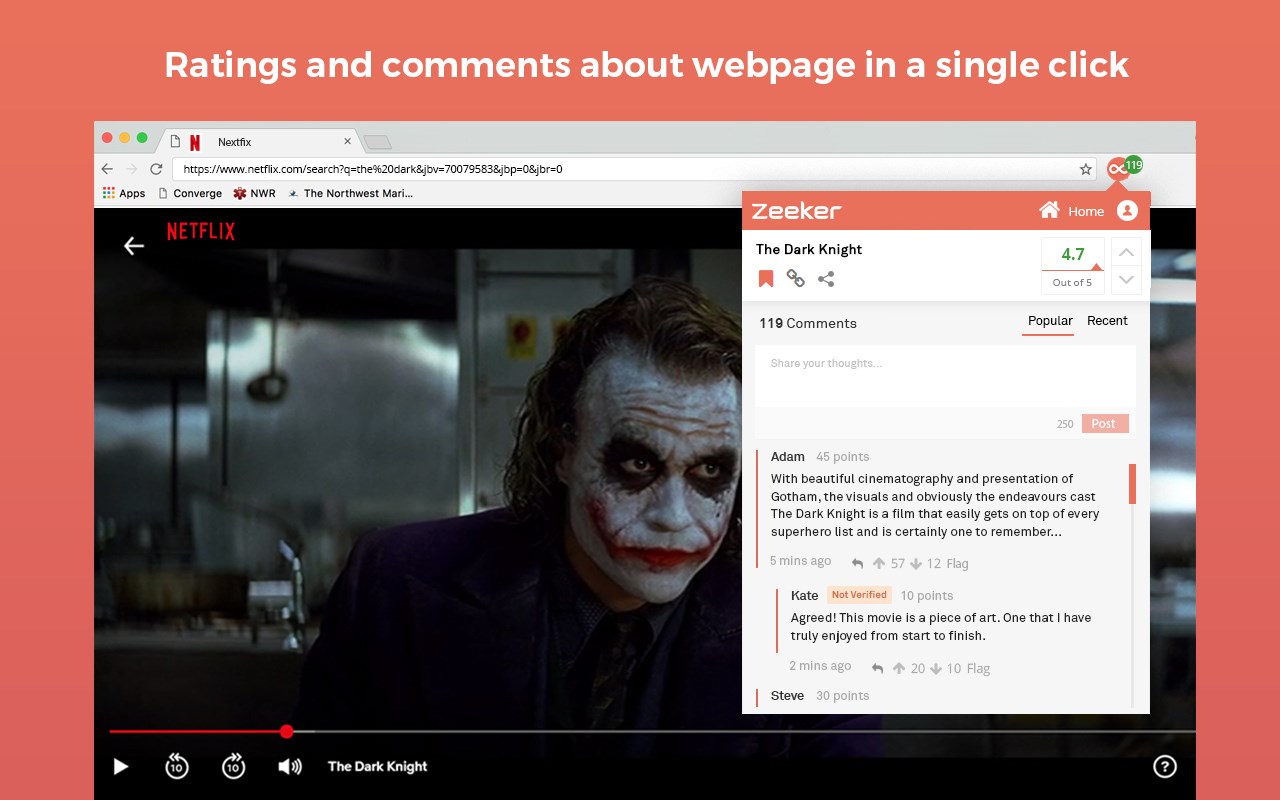Open Netflix player help icon

click(1165, 767)
